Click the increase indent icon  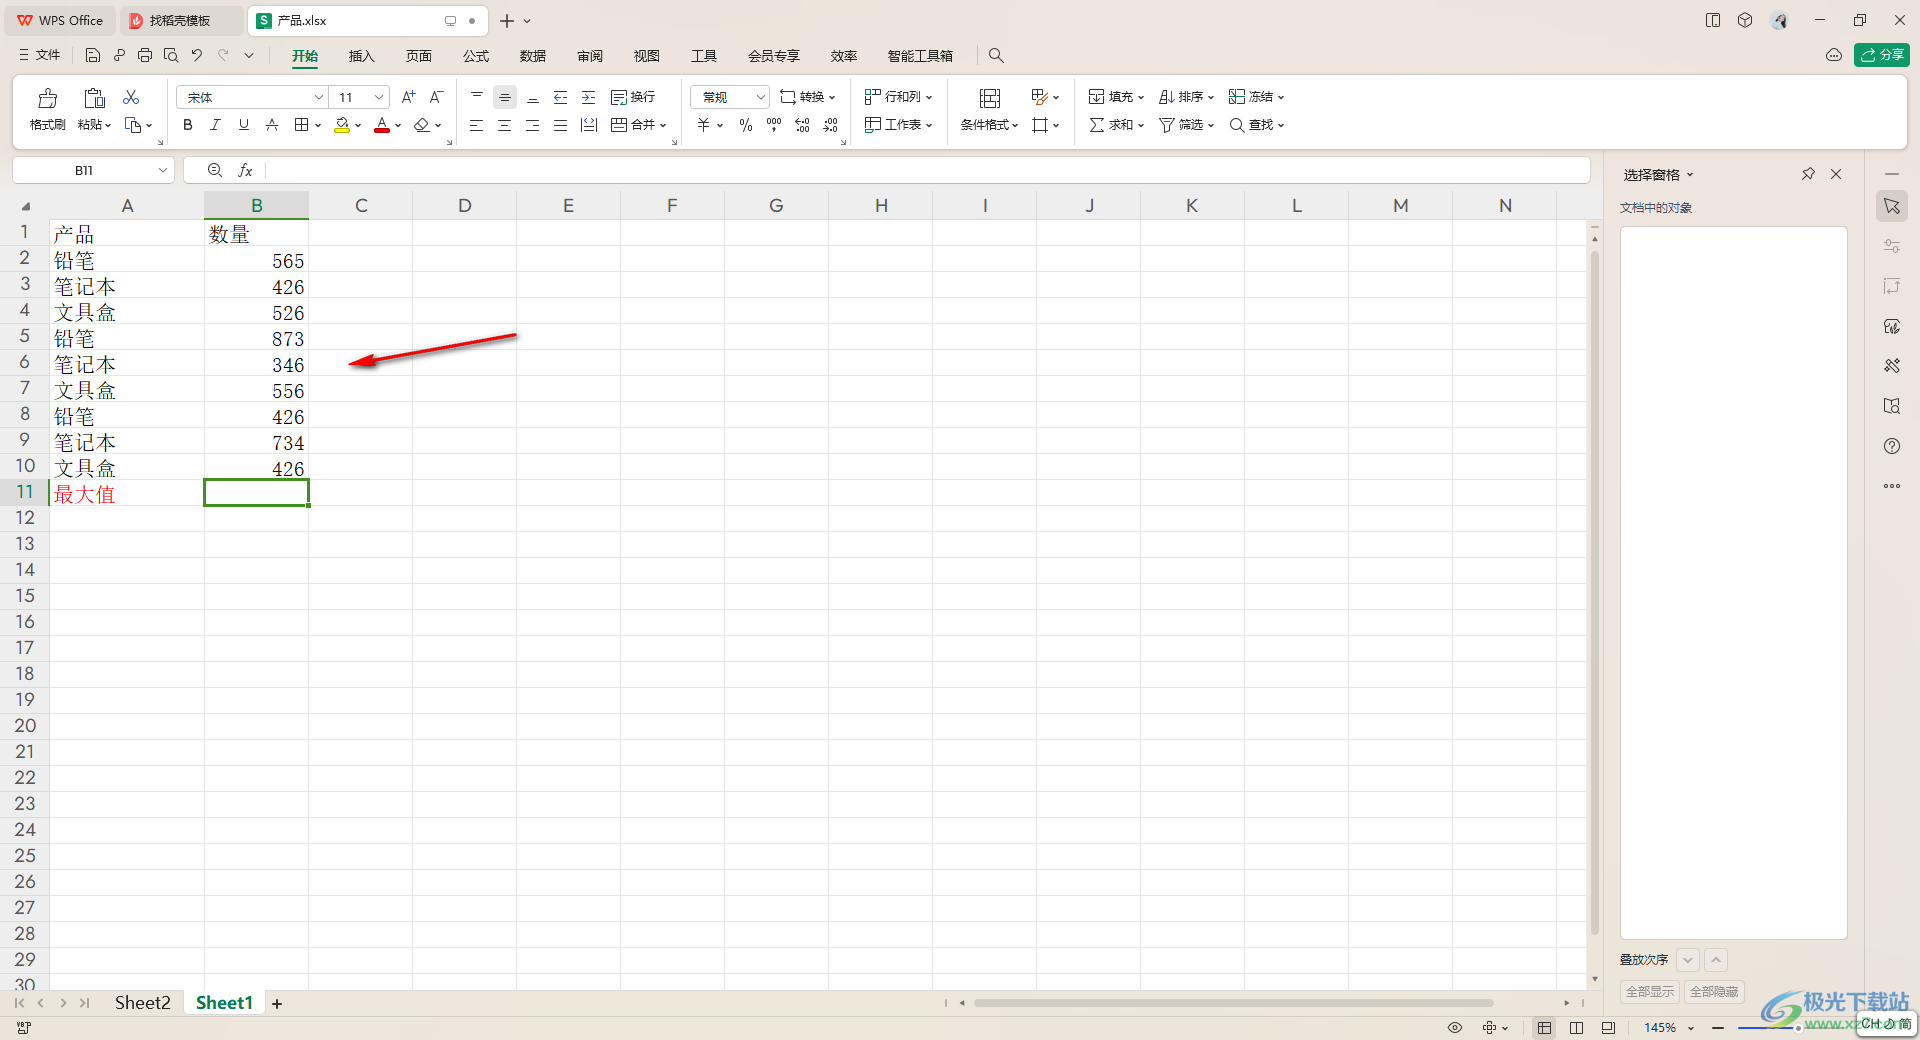[589, 97]
